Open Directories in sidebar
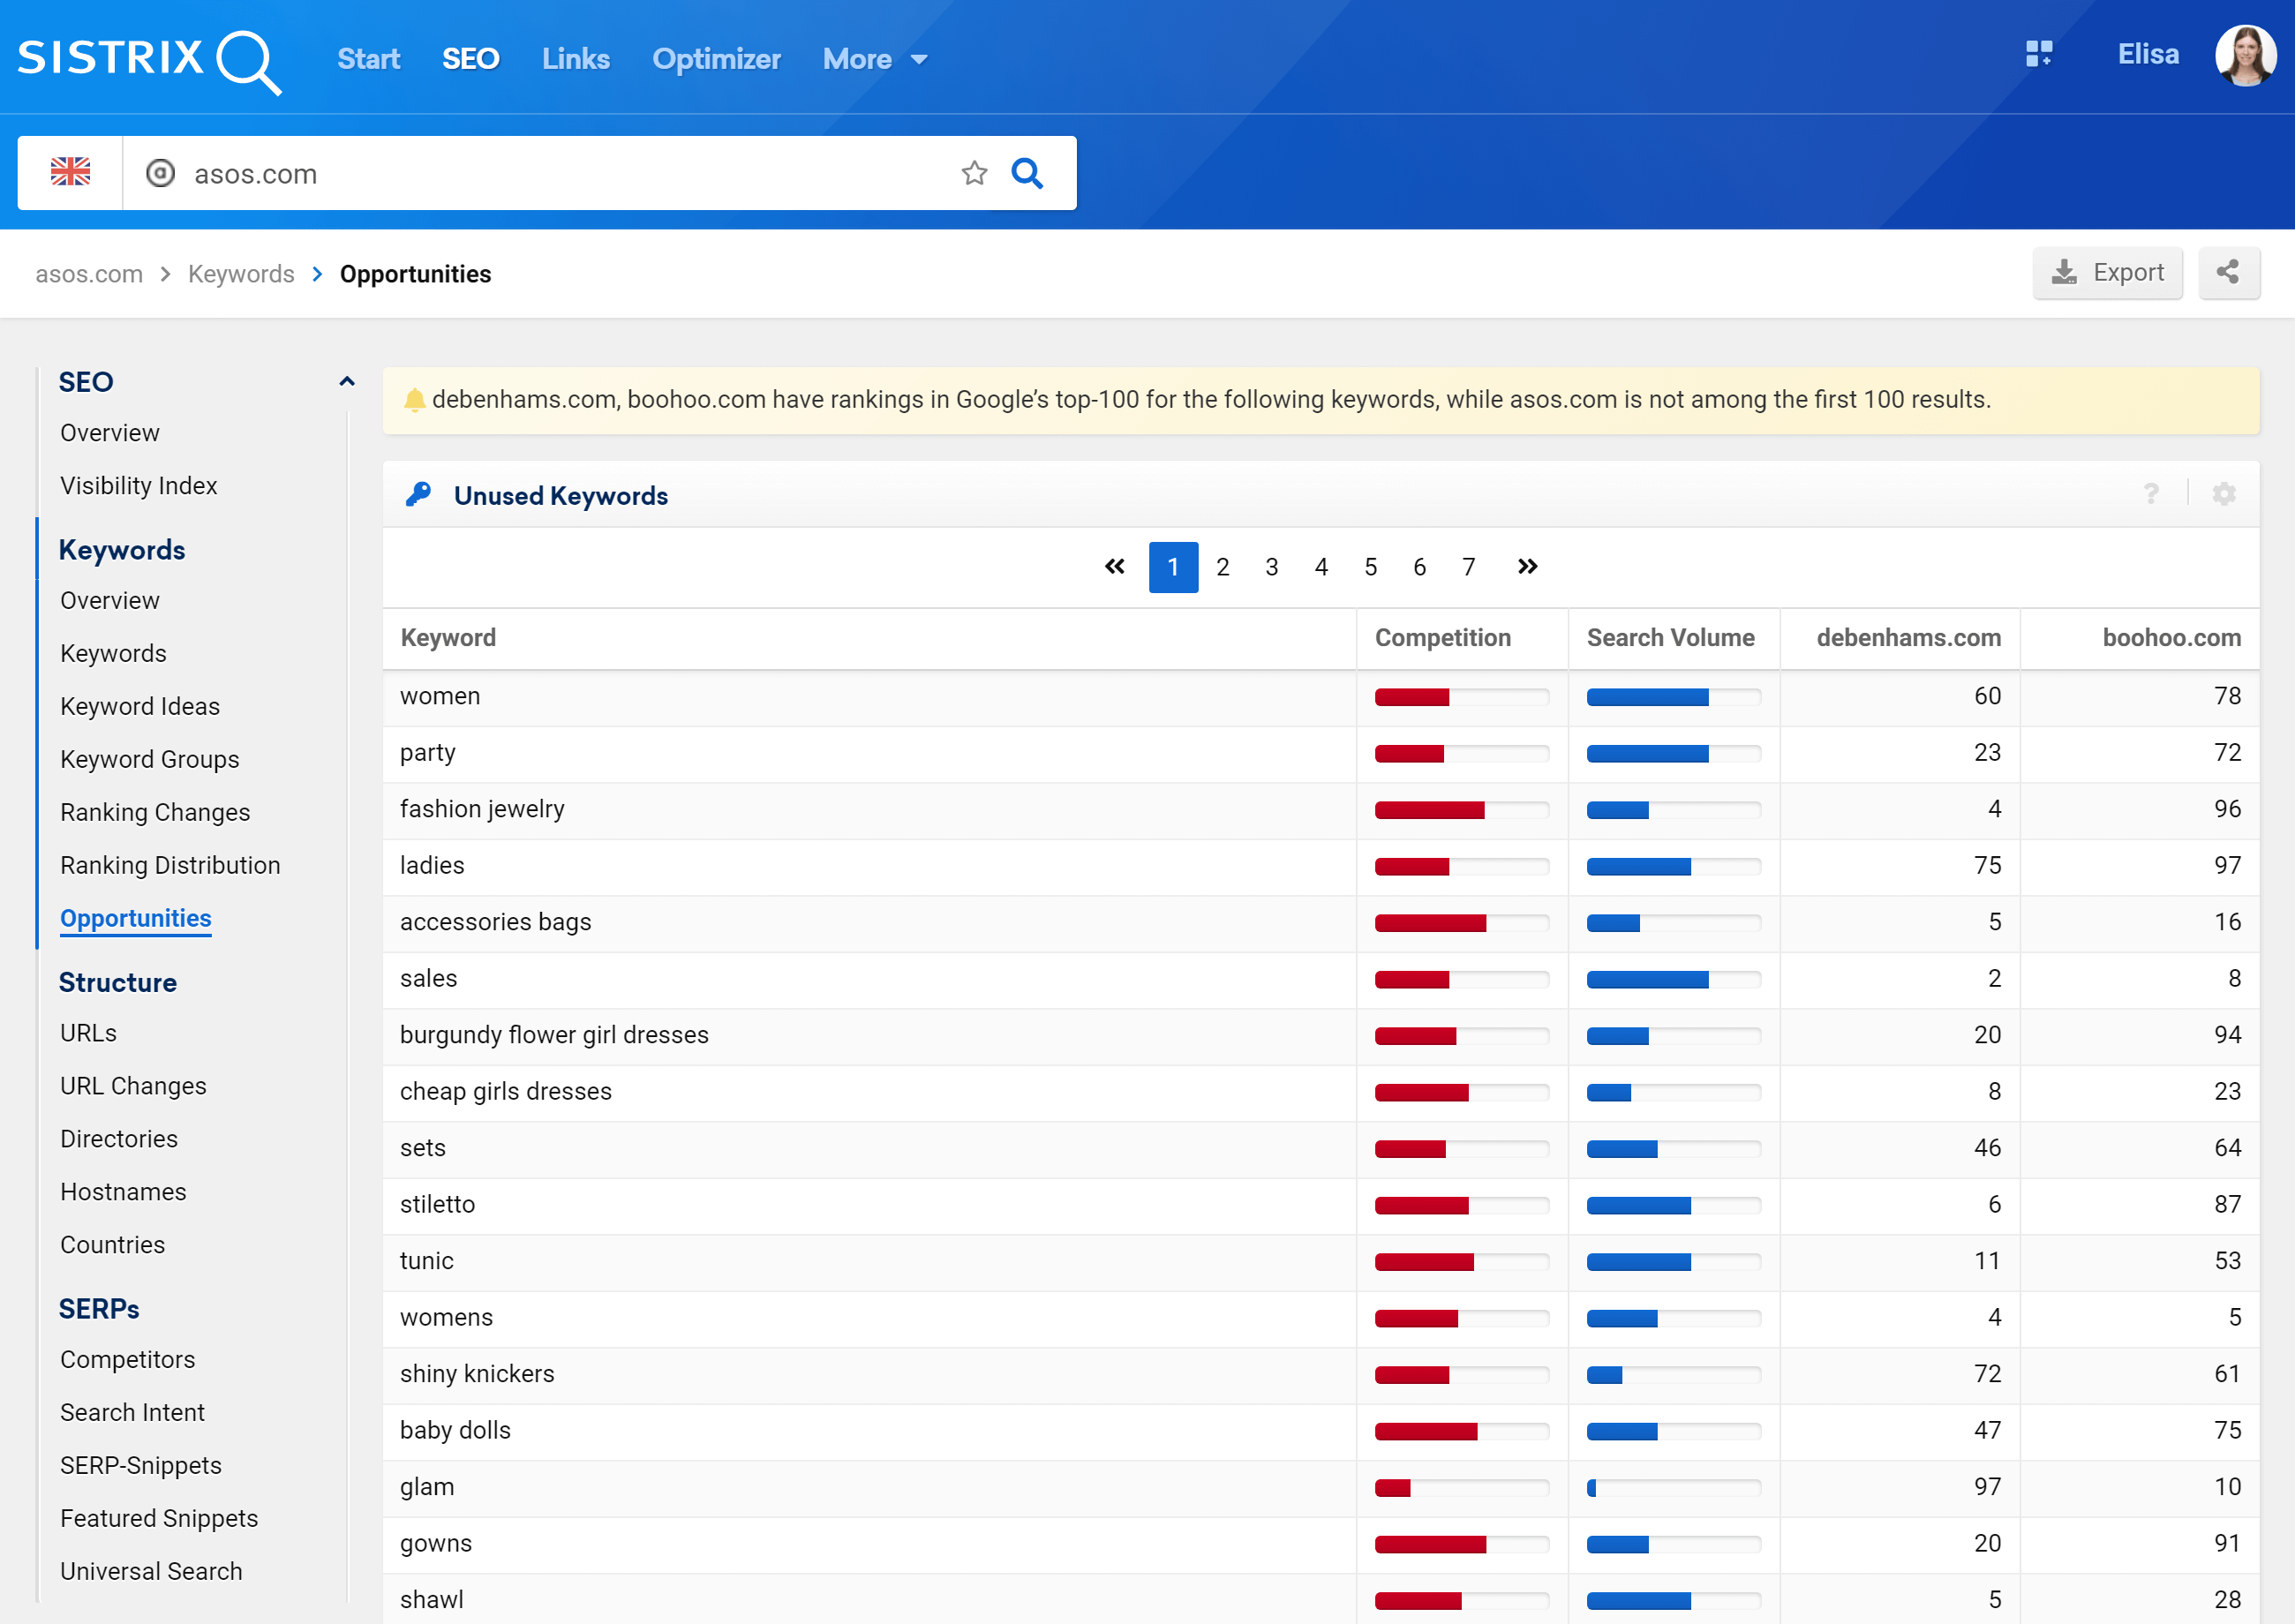This screenshot has height=1624, width=2295. point(119,1139)
